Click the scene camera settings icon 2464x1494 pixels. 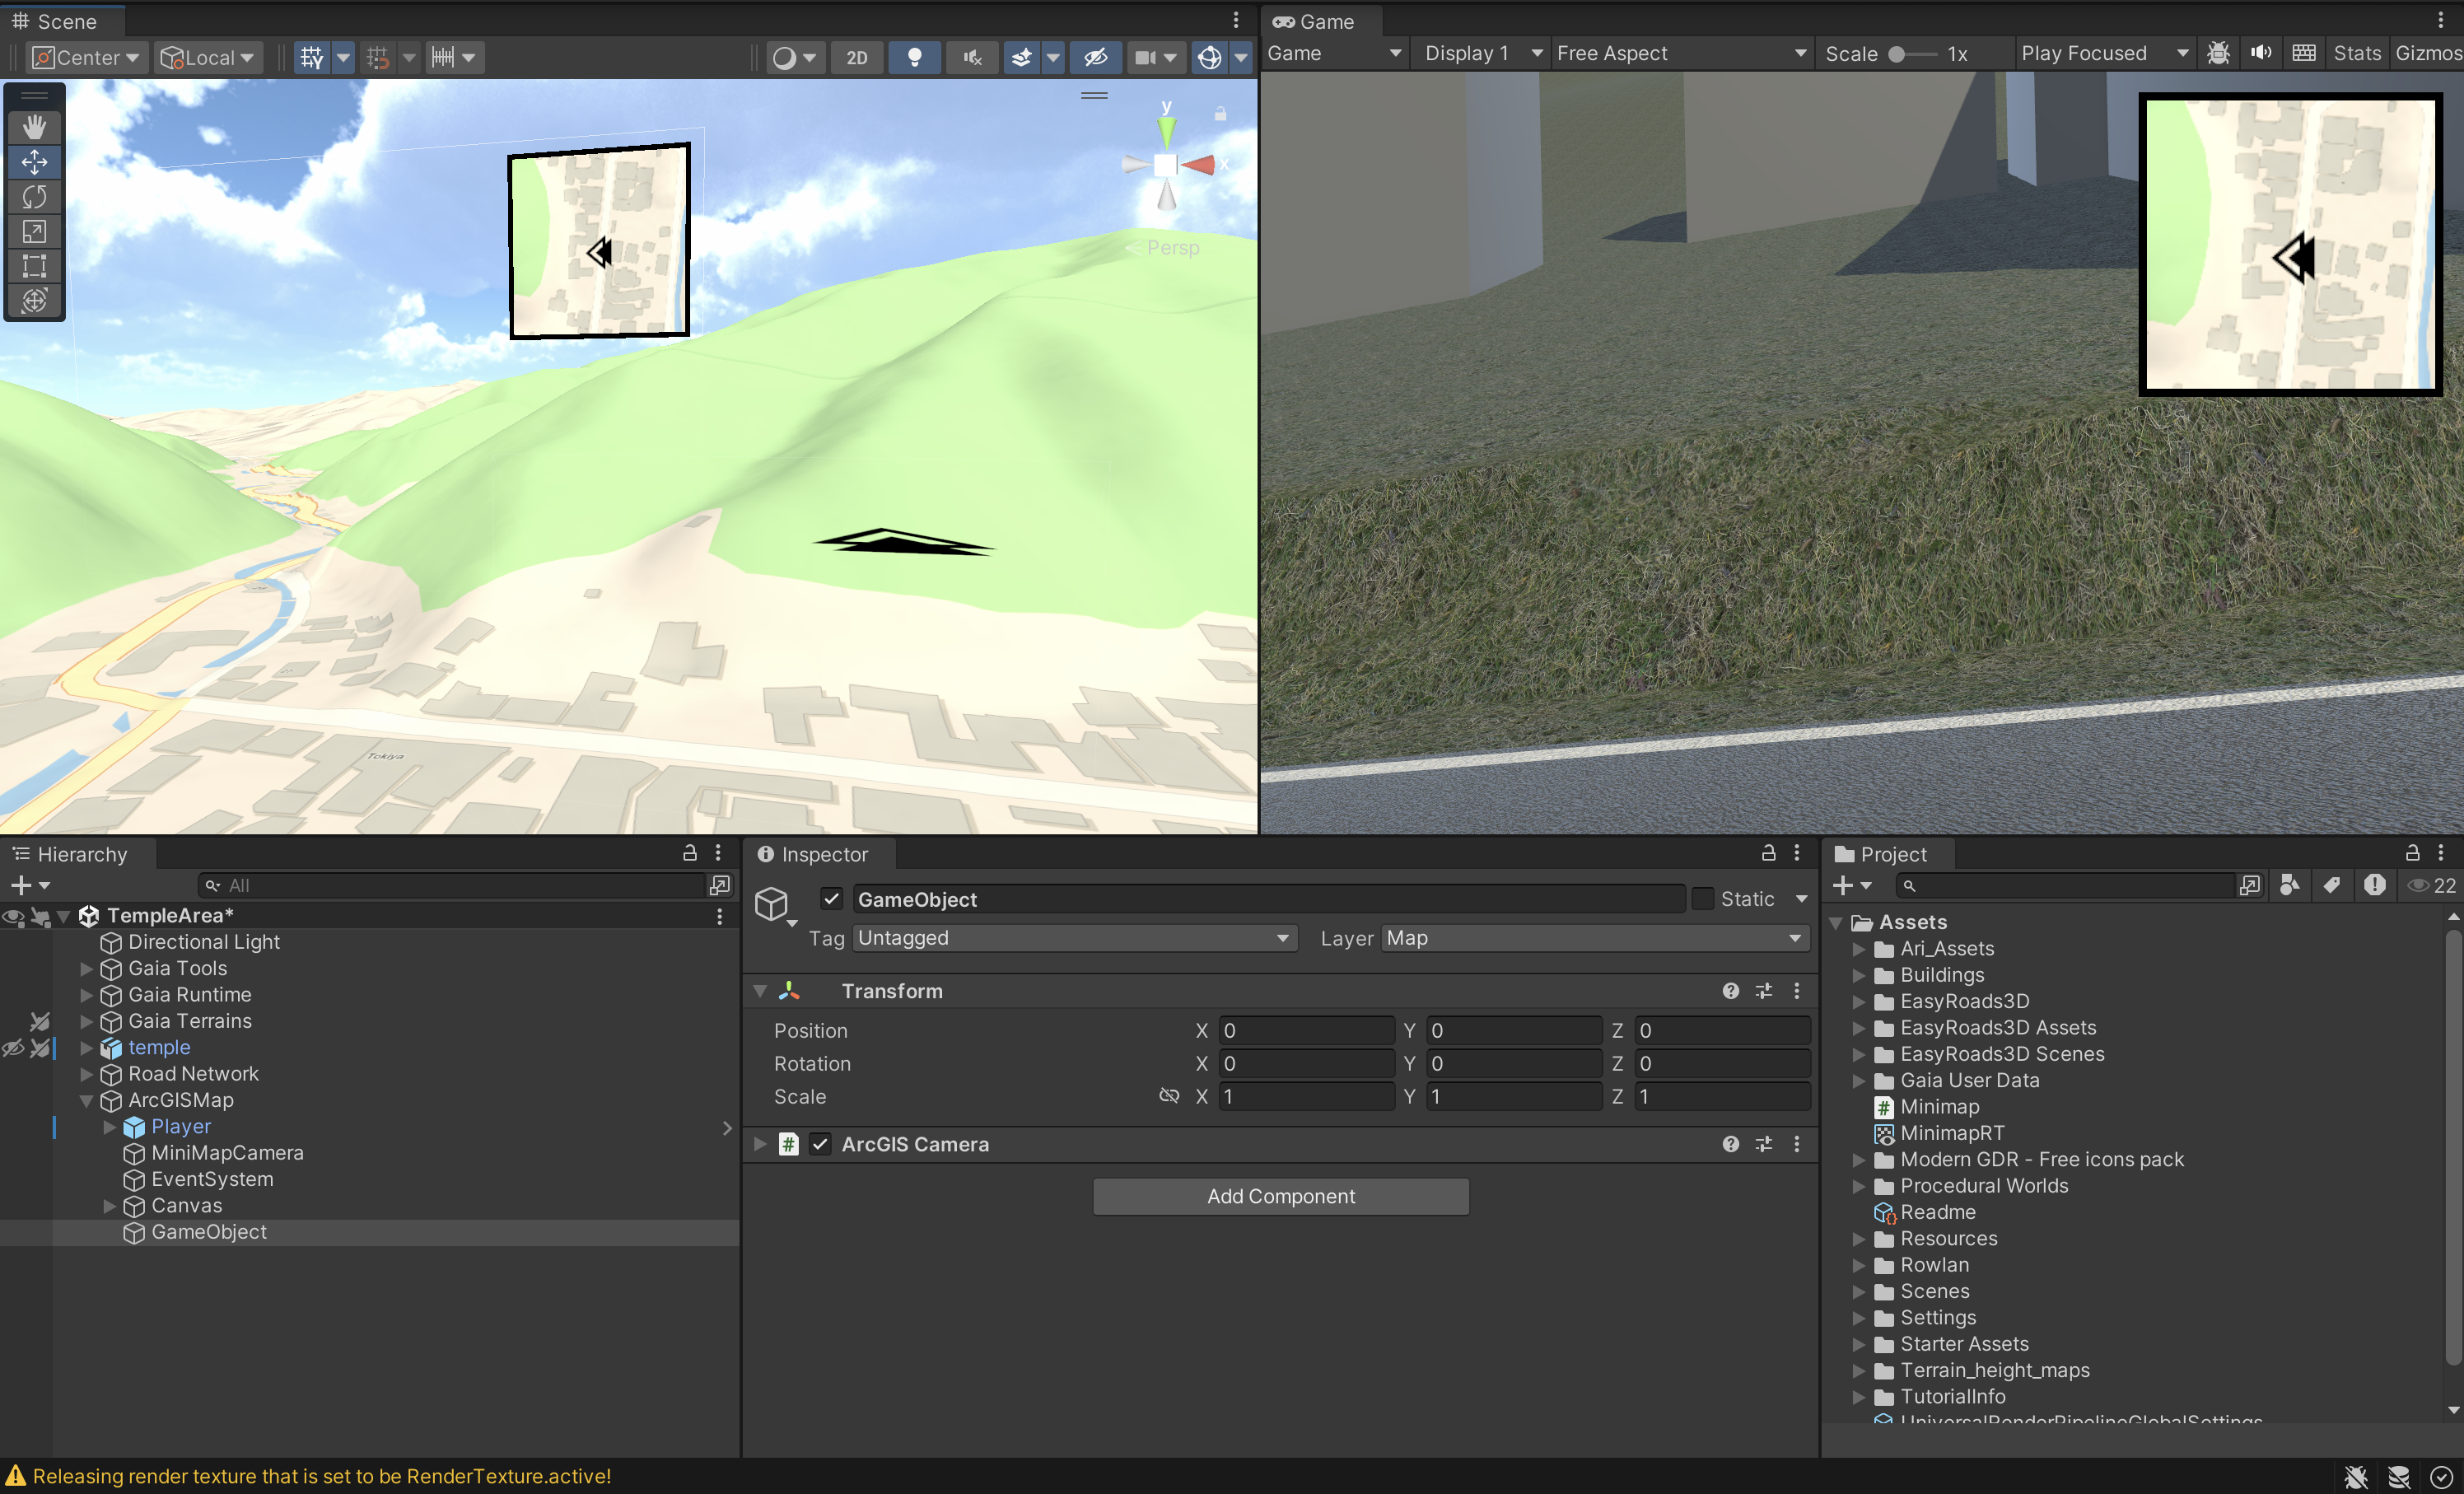tap(1146, 57)
